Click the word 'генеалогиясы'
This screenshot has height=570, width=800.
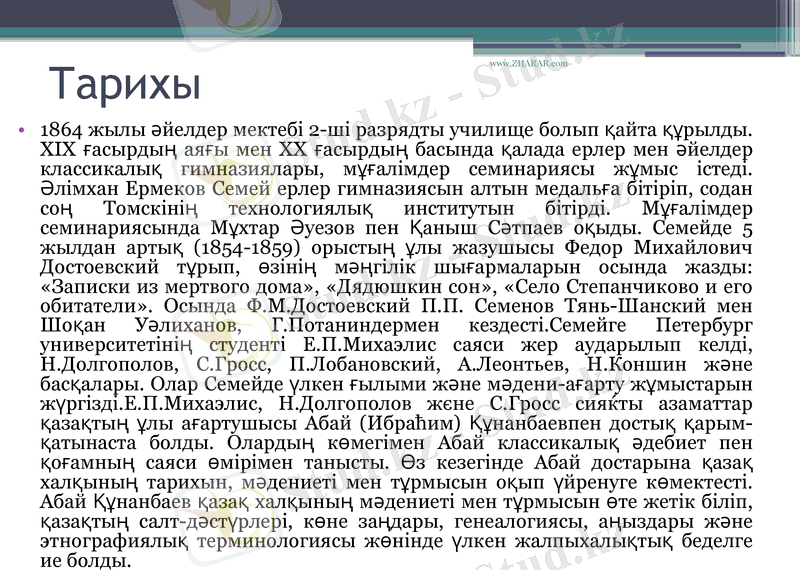point(518,522)
